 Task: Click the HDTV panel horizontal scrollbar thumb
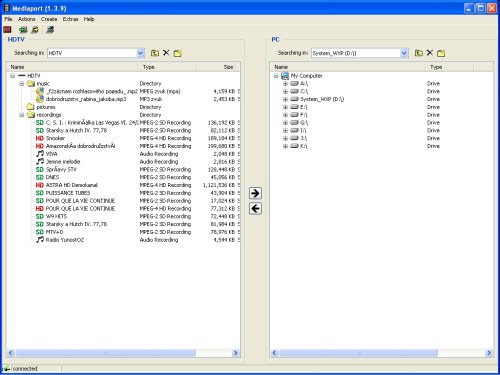pyautogui.click(x=105, y=353)
